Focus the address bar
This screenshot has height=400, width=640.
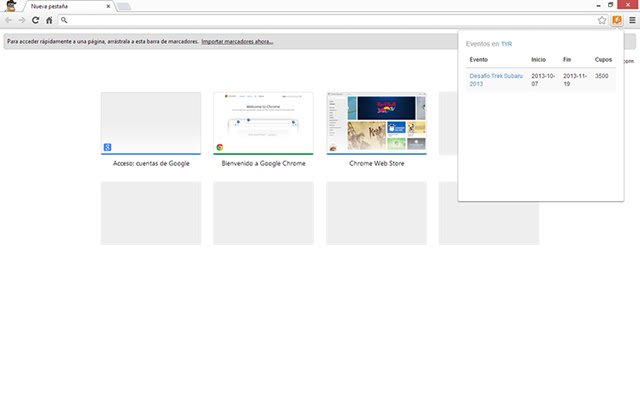tap(331, 20)
